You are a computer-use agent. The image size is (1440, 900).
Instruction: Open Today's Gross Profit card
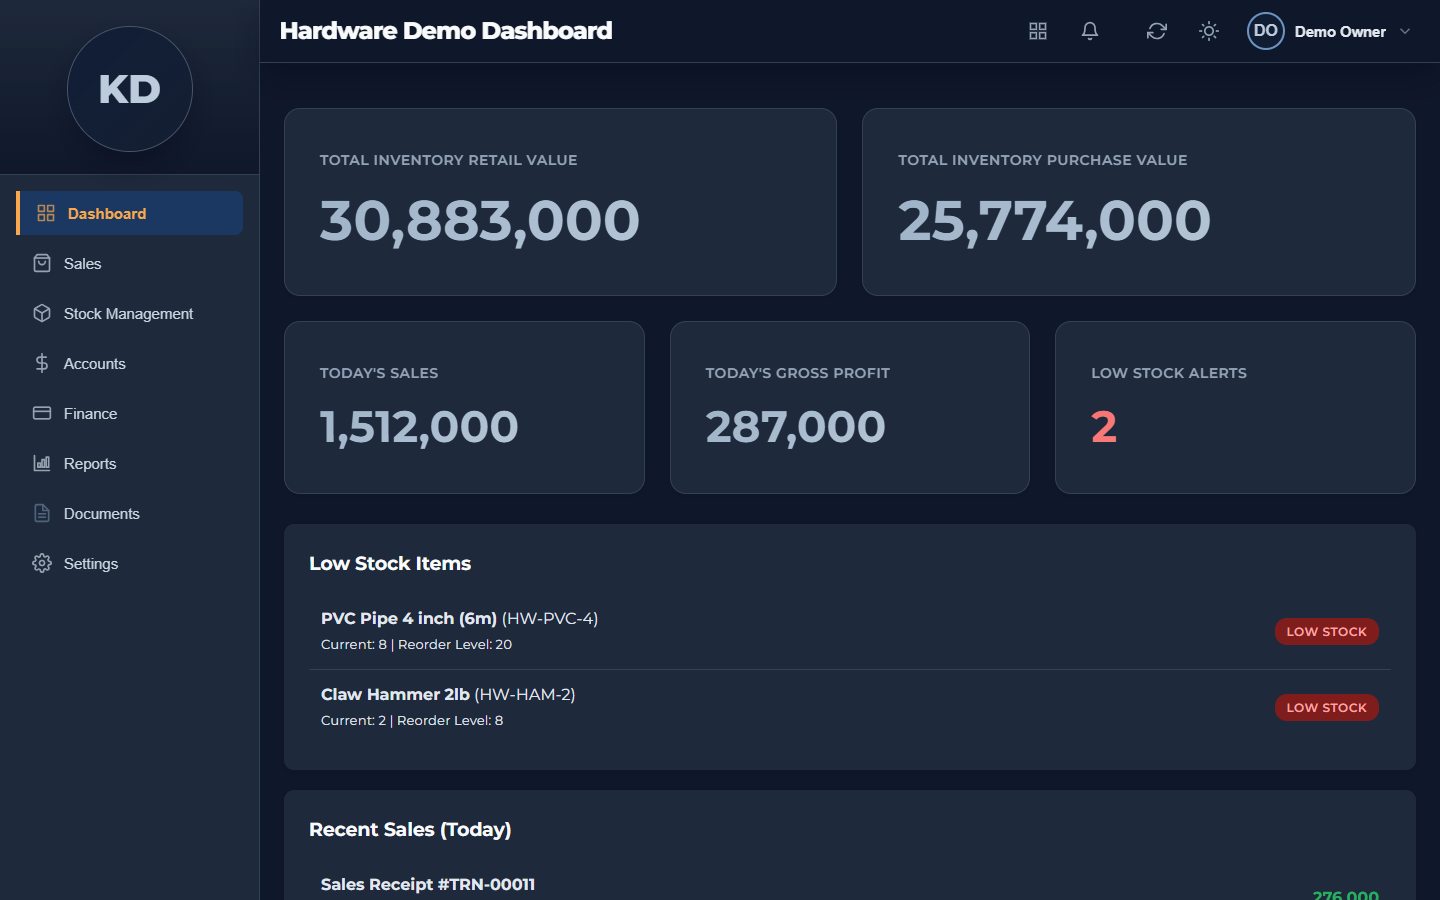[850, 407]
